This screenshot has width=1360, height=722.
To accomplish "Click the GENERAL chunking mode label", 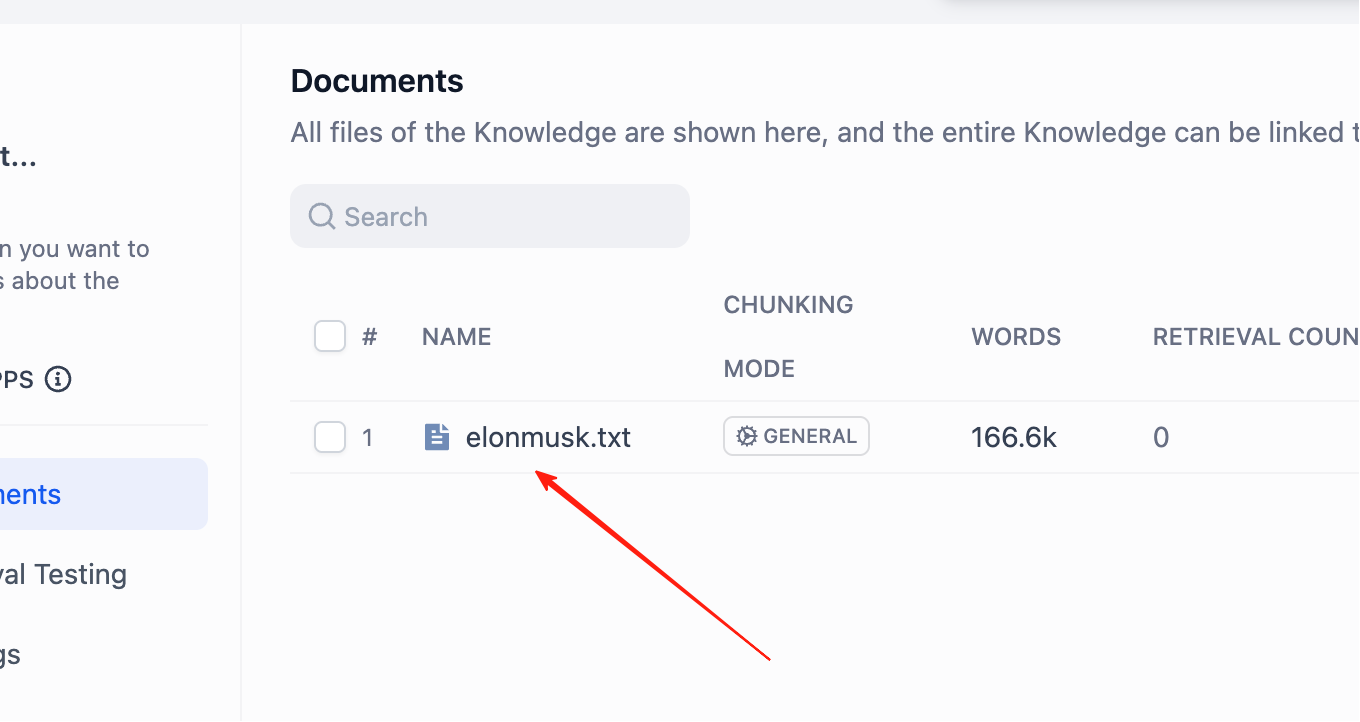I will pyautogui.click(x=810, y=436).
